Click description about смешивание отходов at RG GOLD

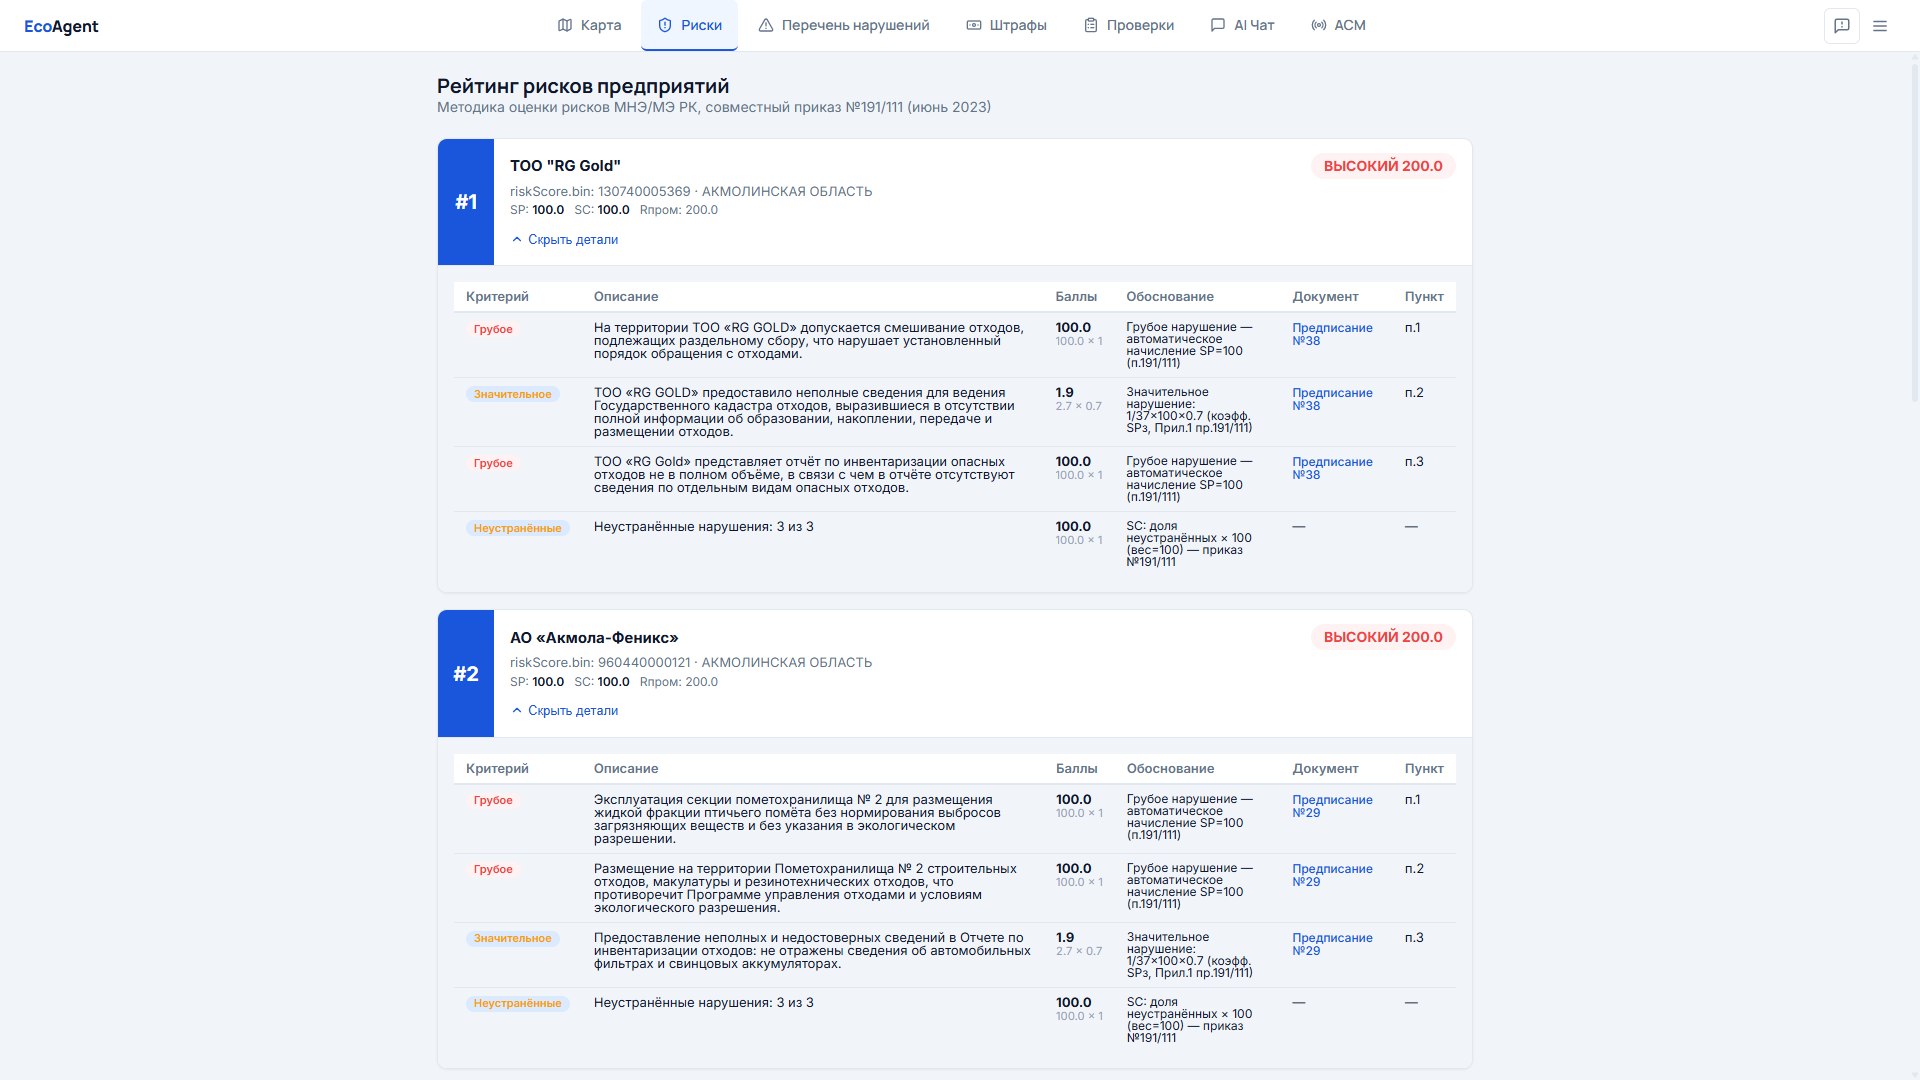(x=809, y=341)
